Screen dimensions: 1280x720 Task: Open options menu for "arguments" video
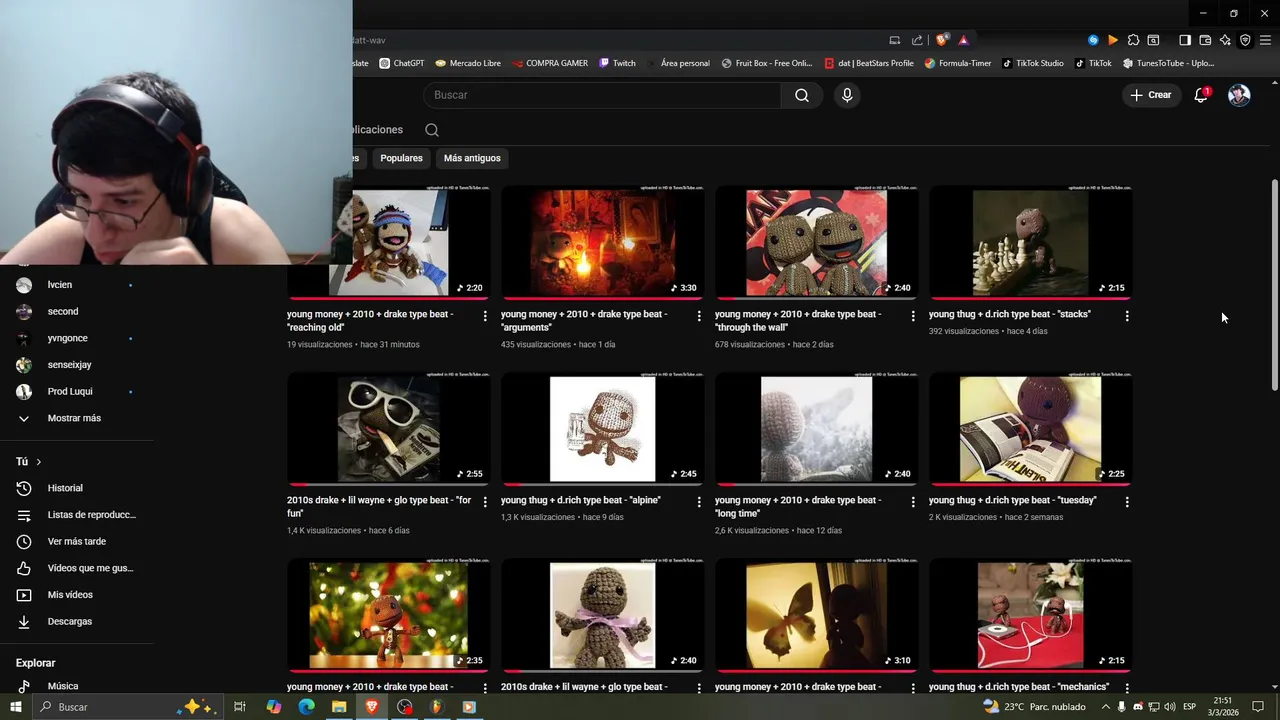[699, 316]
